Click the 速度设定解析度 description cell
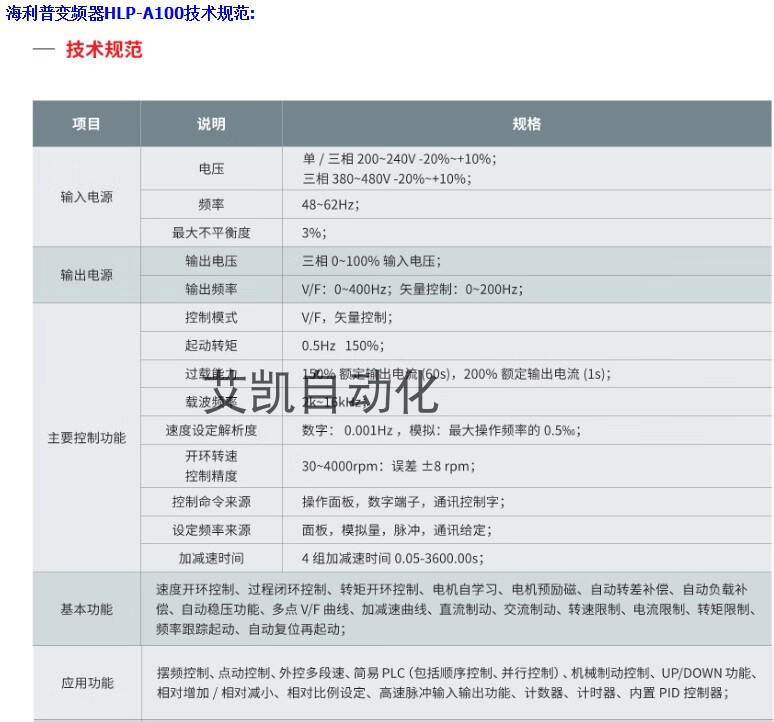 coord(211,430)
